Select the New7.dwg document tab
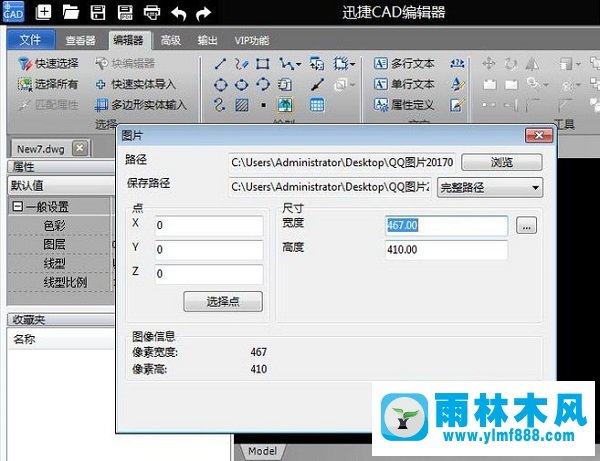Viewport: 600px width, 461px height. pyautogui.click(x=41, y=148)
